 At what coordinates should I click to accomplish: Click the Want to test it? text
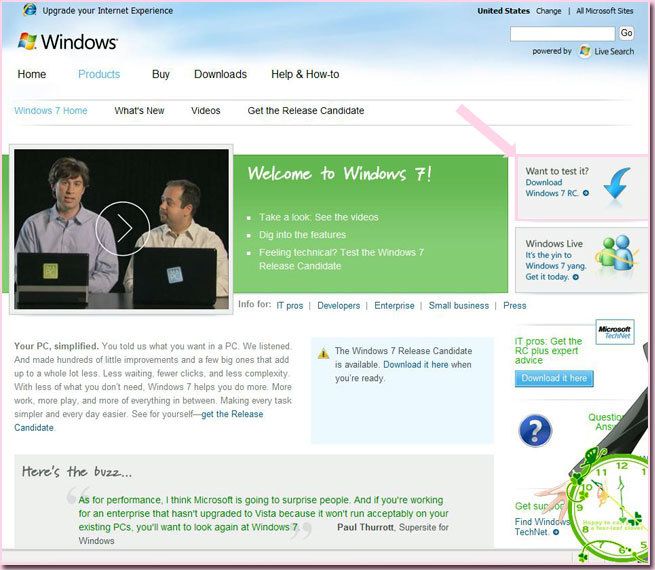pos(557,171)
